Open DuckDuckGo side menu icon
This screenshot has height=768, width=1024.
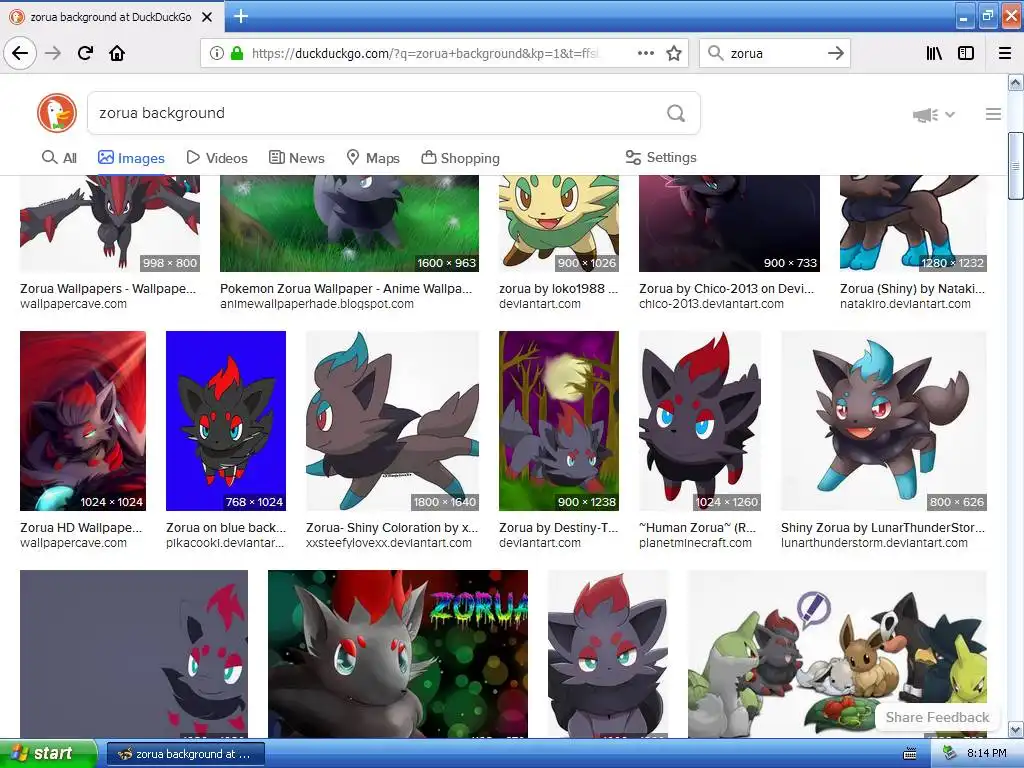(993, 114)
